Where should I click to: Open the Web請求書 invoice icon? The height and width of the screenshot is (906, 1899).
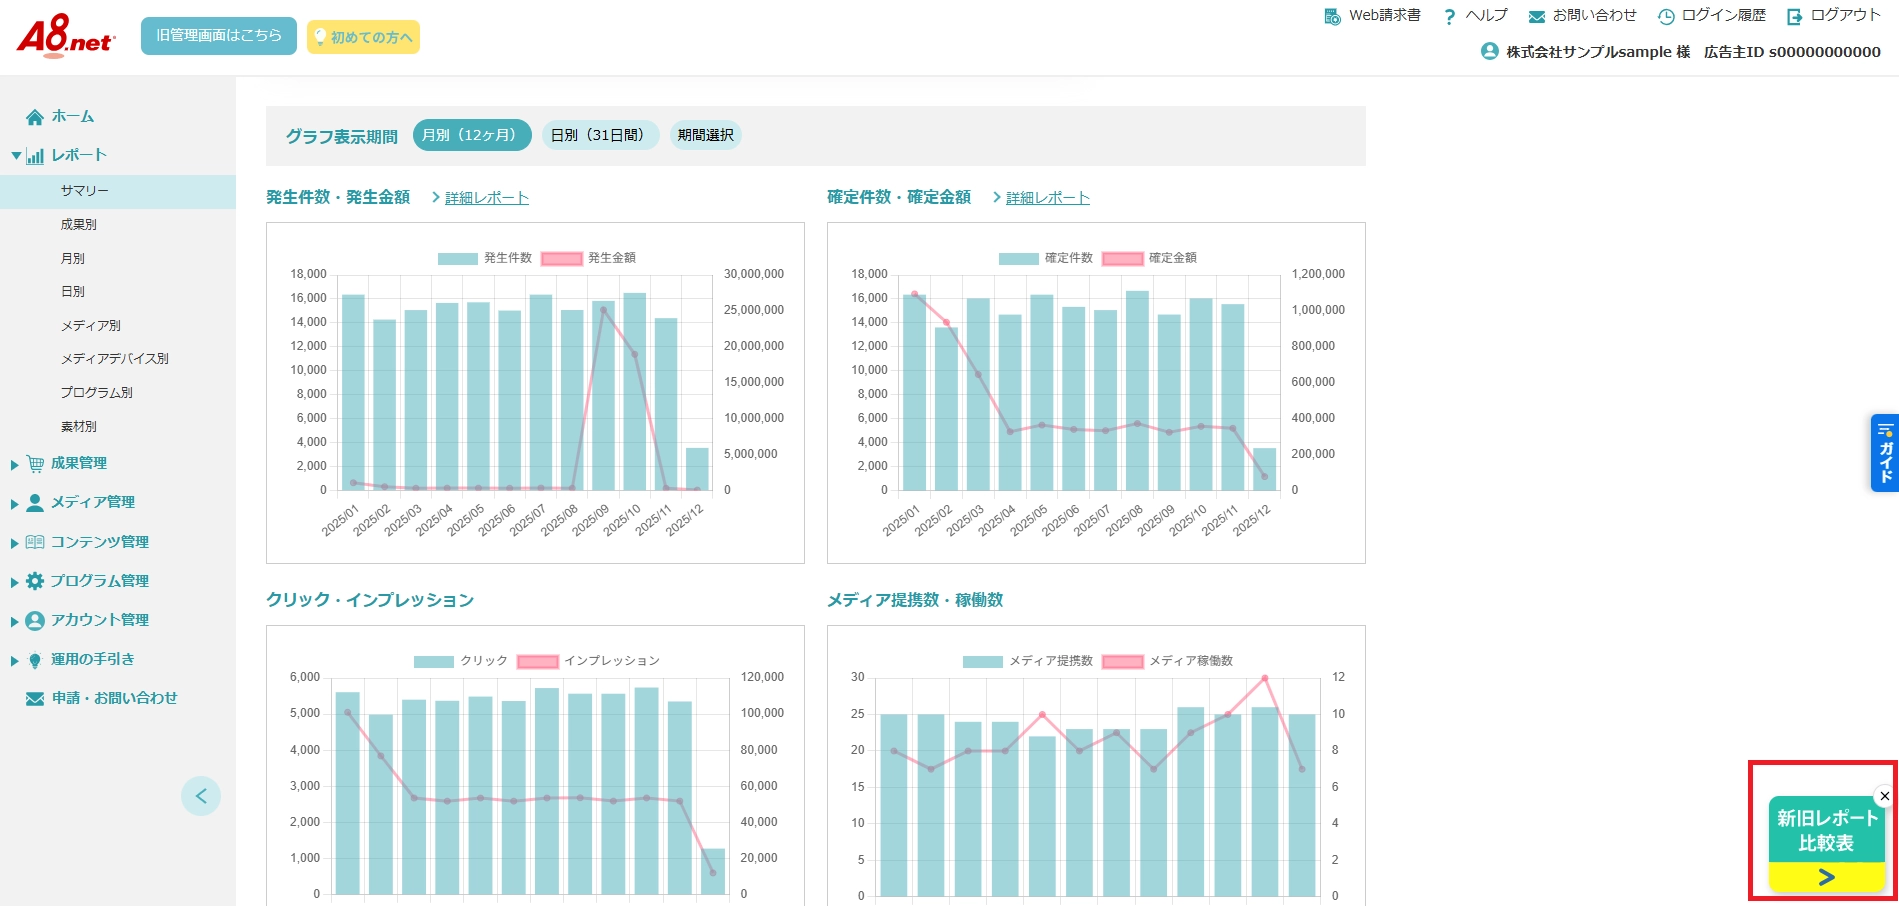[x=1332, y=16]
